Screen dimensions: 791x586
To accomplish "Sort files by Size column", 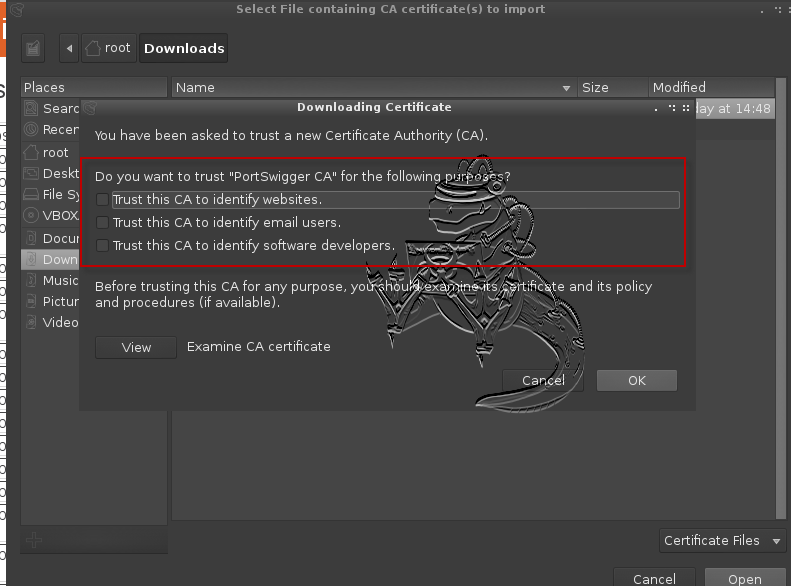I will tap(612, 87).
